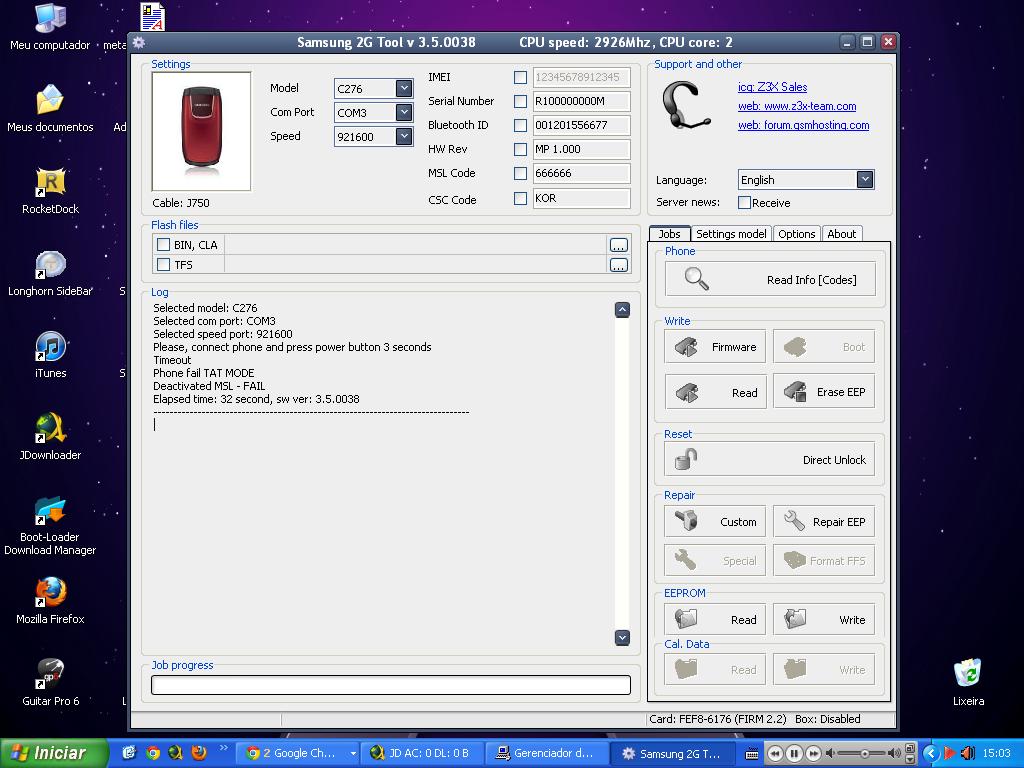Click JDownloader icon in quick launch
The width and height of the screenshot is (1024, 768).
click(176, 753)
